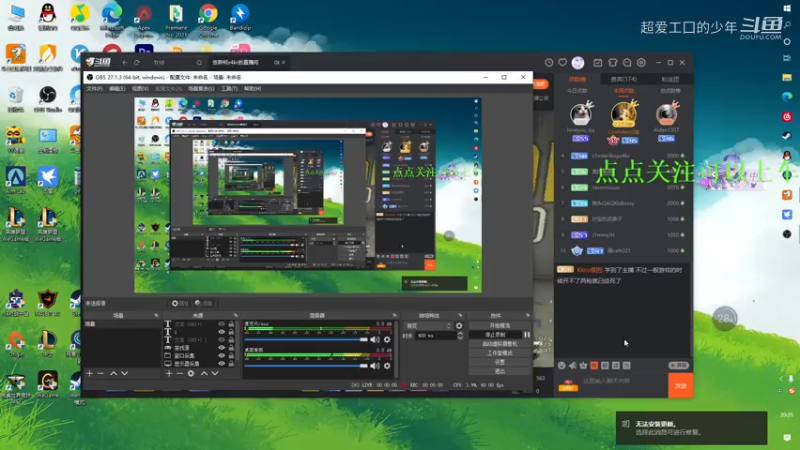Select 今日贡献 ranking sub-tab

[x=577, y=91]
